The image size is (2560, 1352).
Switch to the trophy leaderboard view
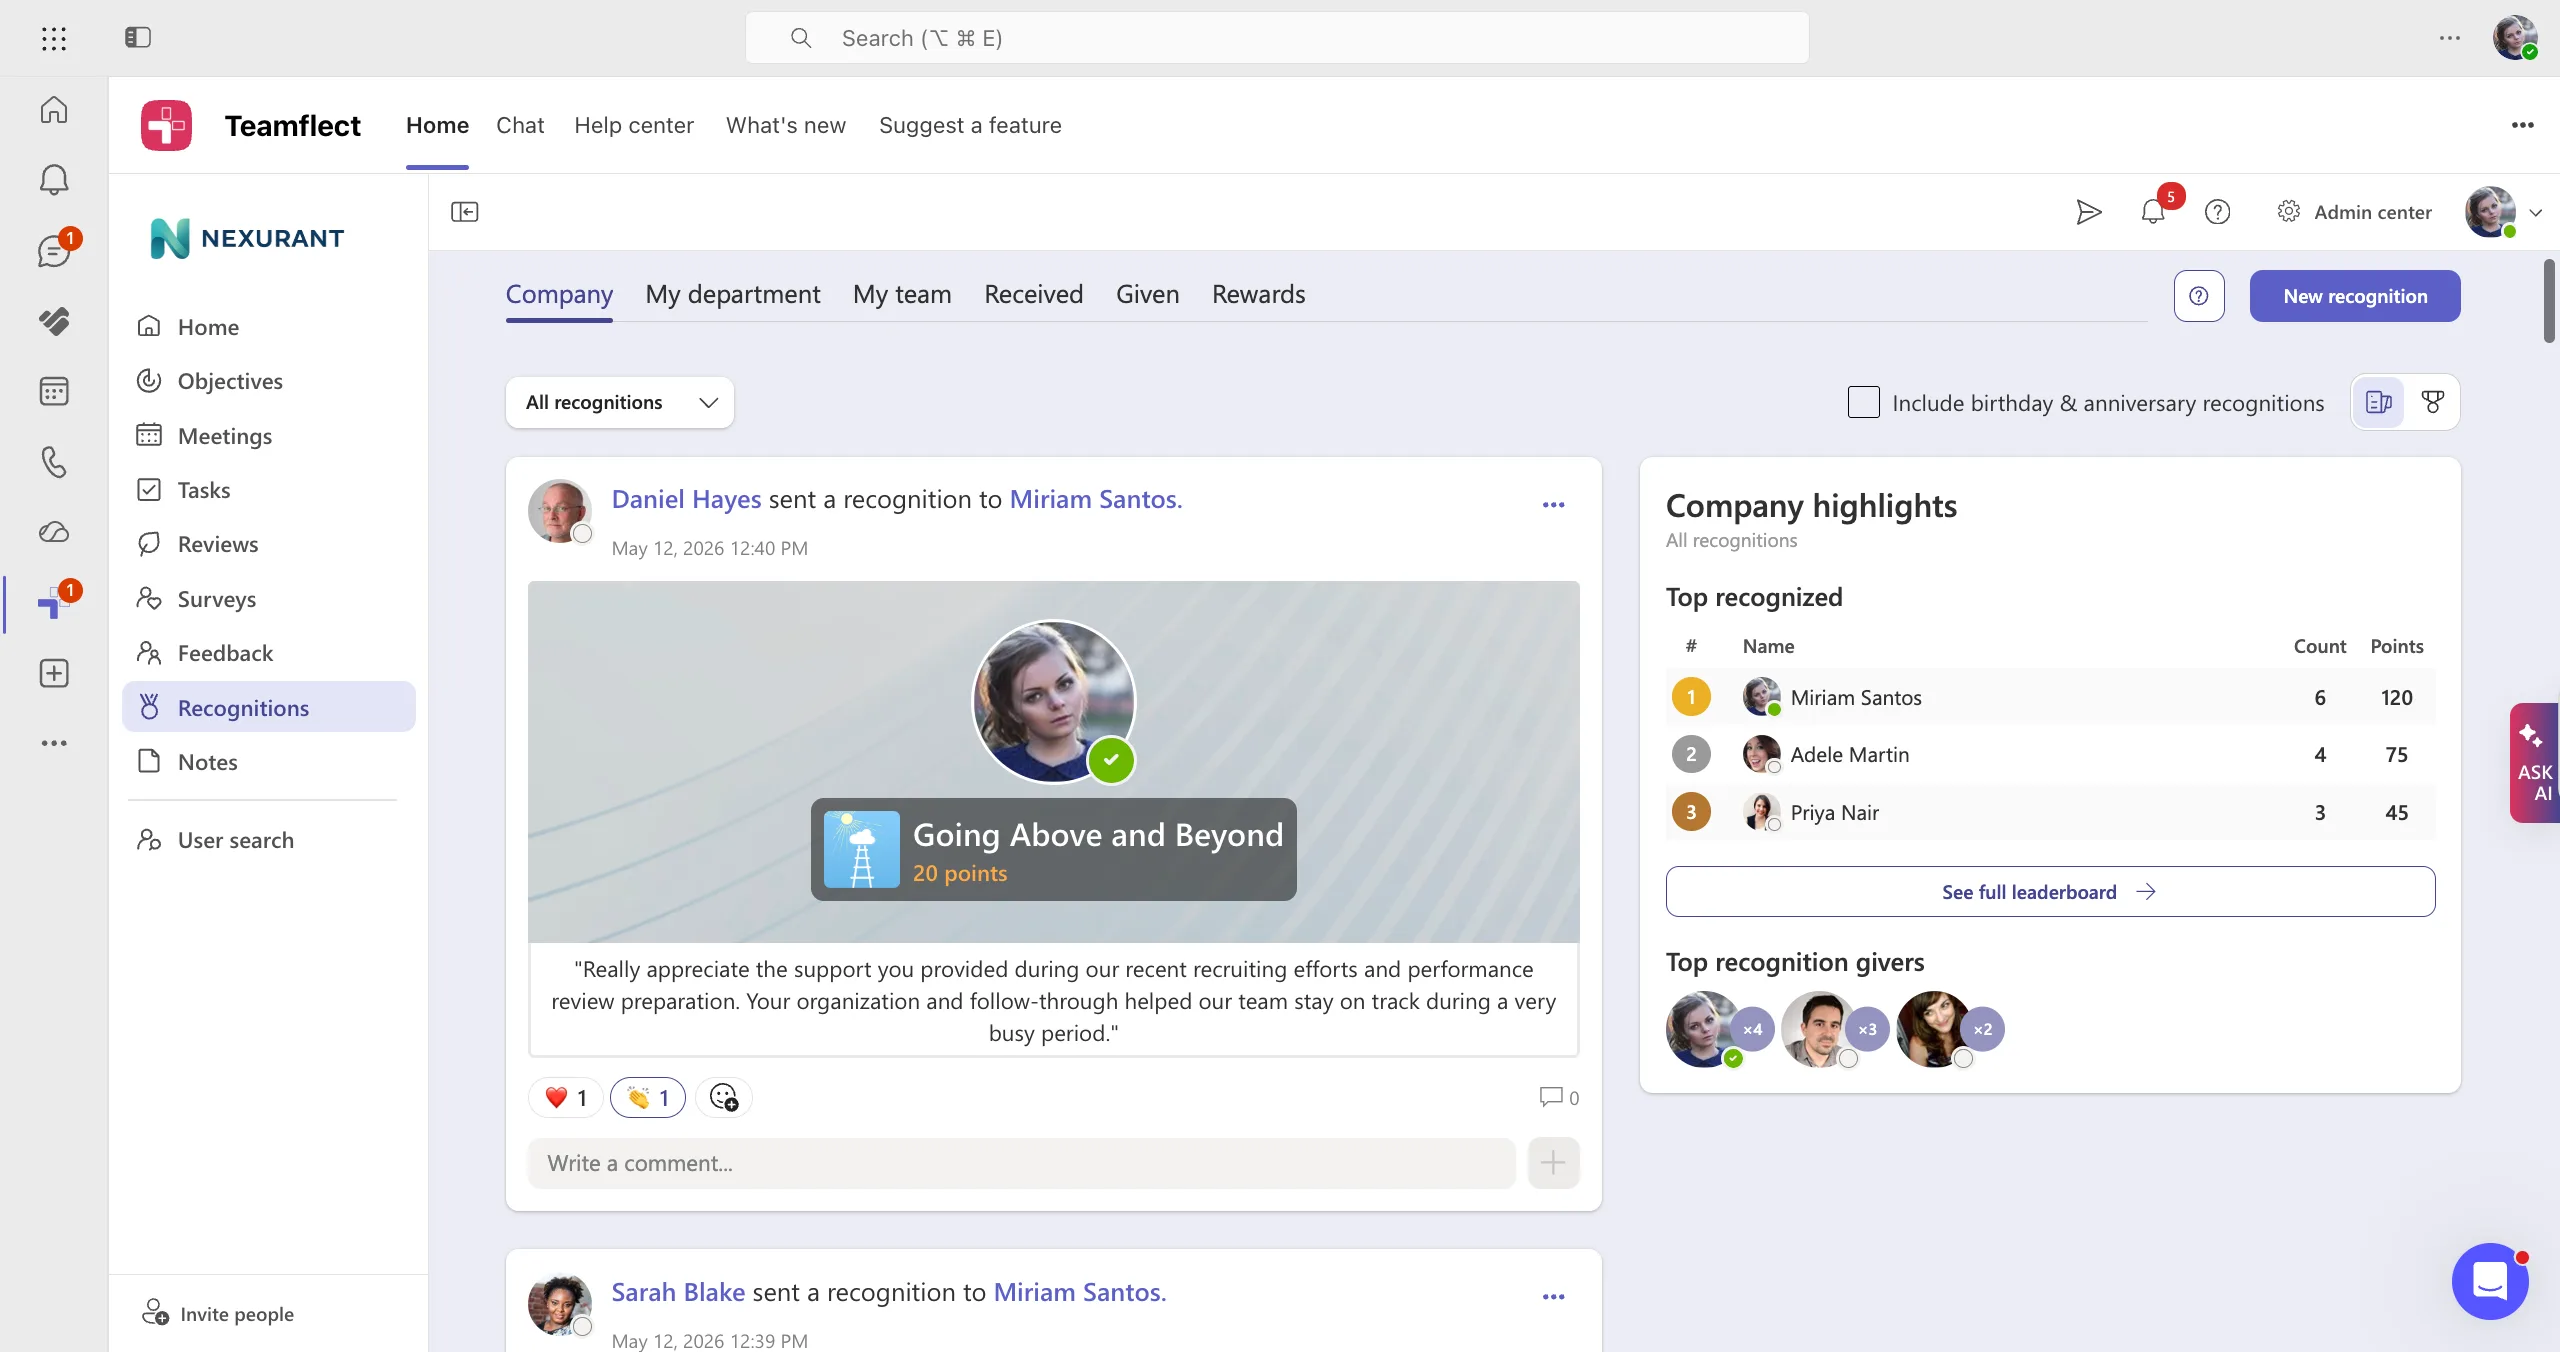2433,402
